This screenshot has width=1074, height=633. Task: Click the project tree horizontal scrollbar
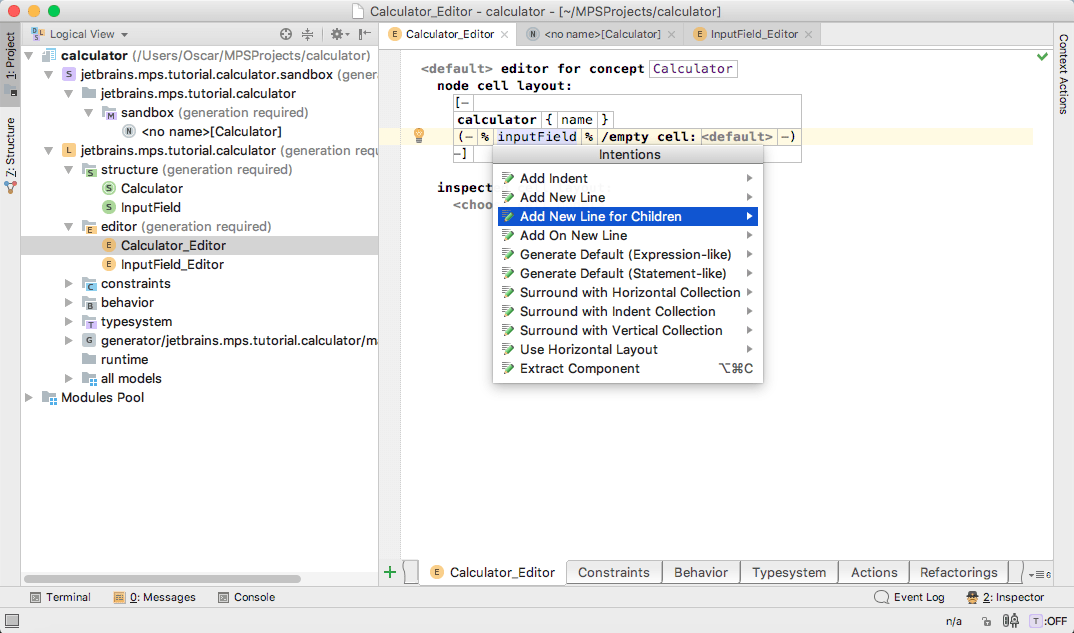[x=150, y=578]
